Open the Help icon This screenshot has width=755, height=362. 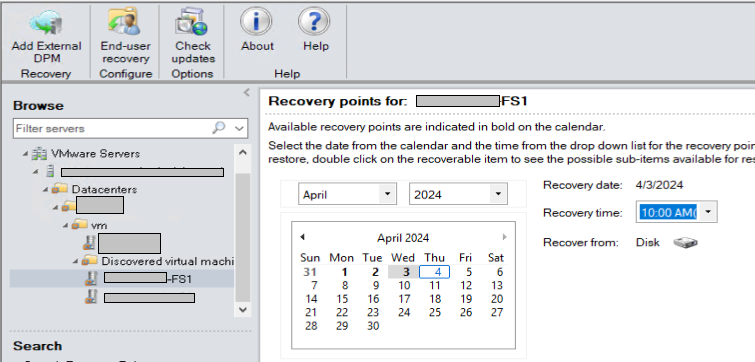pos(314,22)
